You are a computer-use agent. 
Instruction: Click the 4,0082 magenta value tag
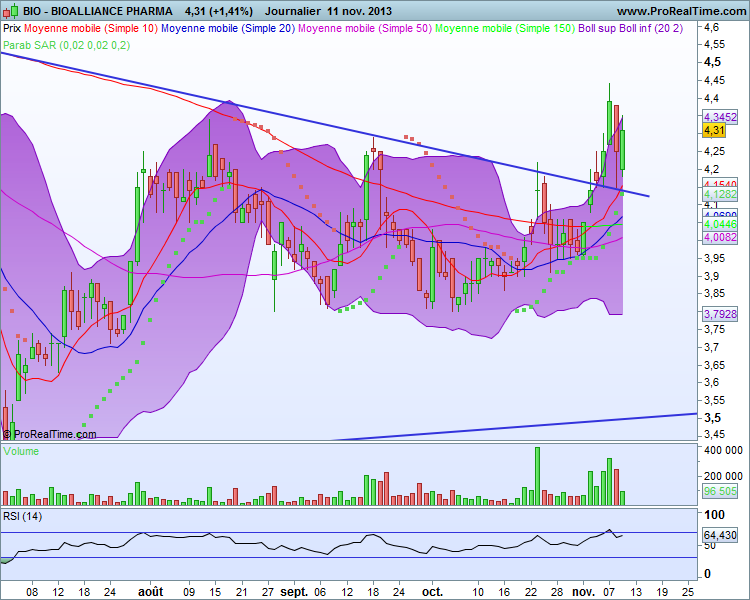[720, 237]
